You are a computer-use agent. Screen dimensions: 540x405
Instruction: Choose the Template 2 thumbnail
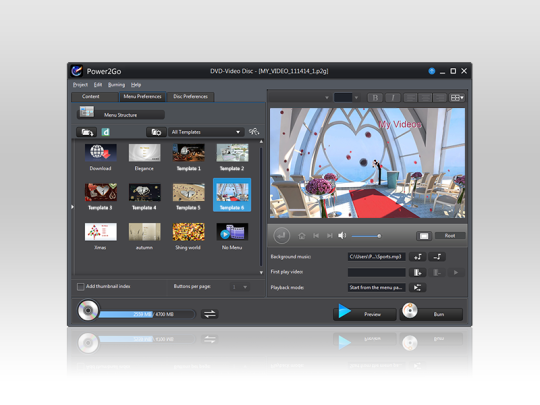[x=232, y=153]
